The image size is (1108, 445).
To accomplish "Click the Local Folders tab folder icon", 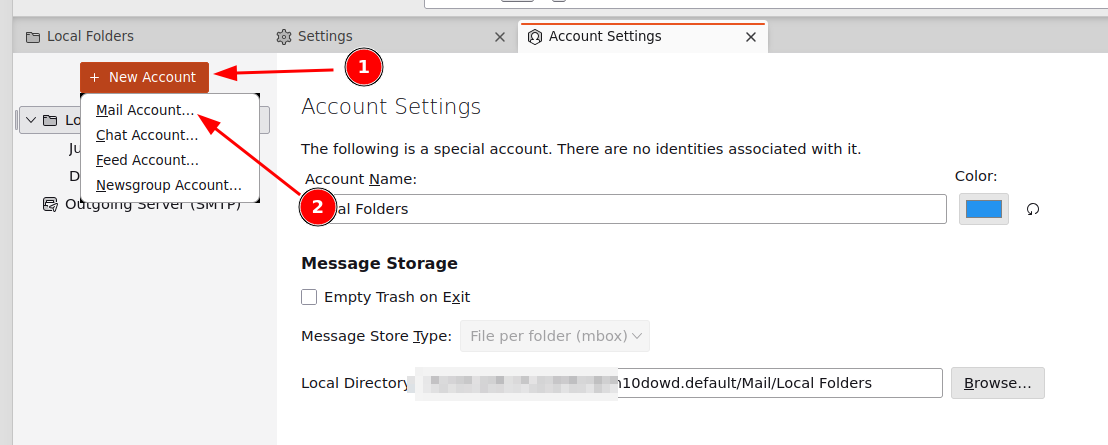I will [x=33, y=37].
